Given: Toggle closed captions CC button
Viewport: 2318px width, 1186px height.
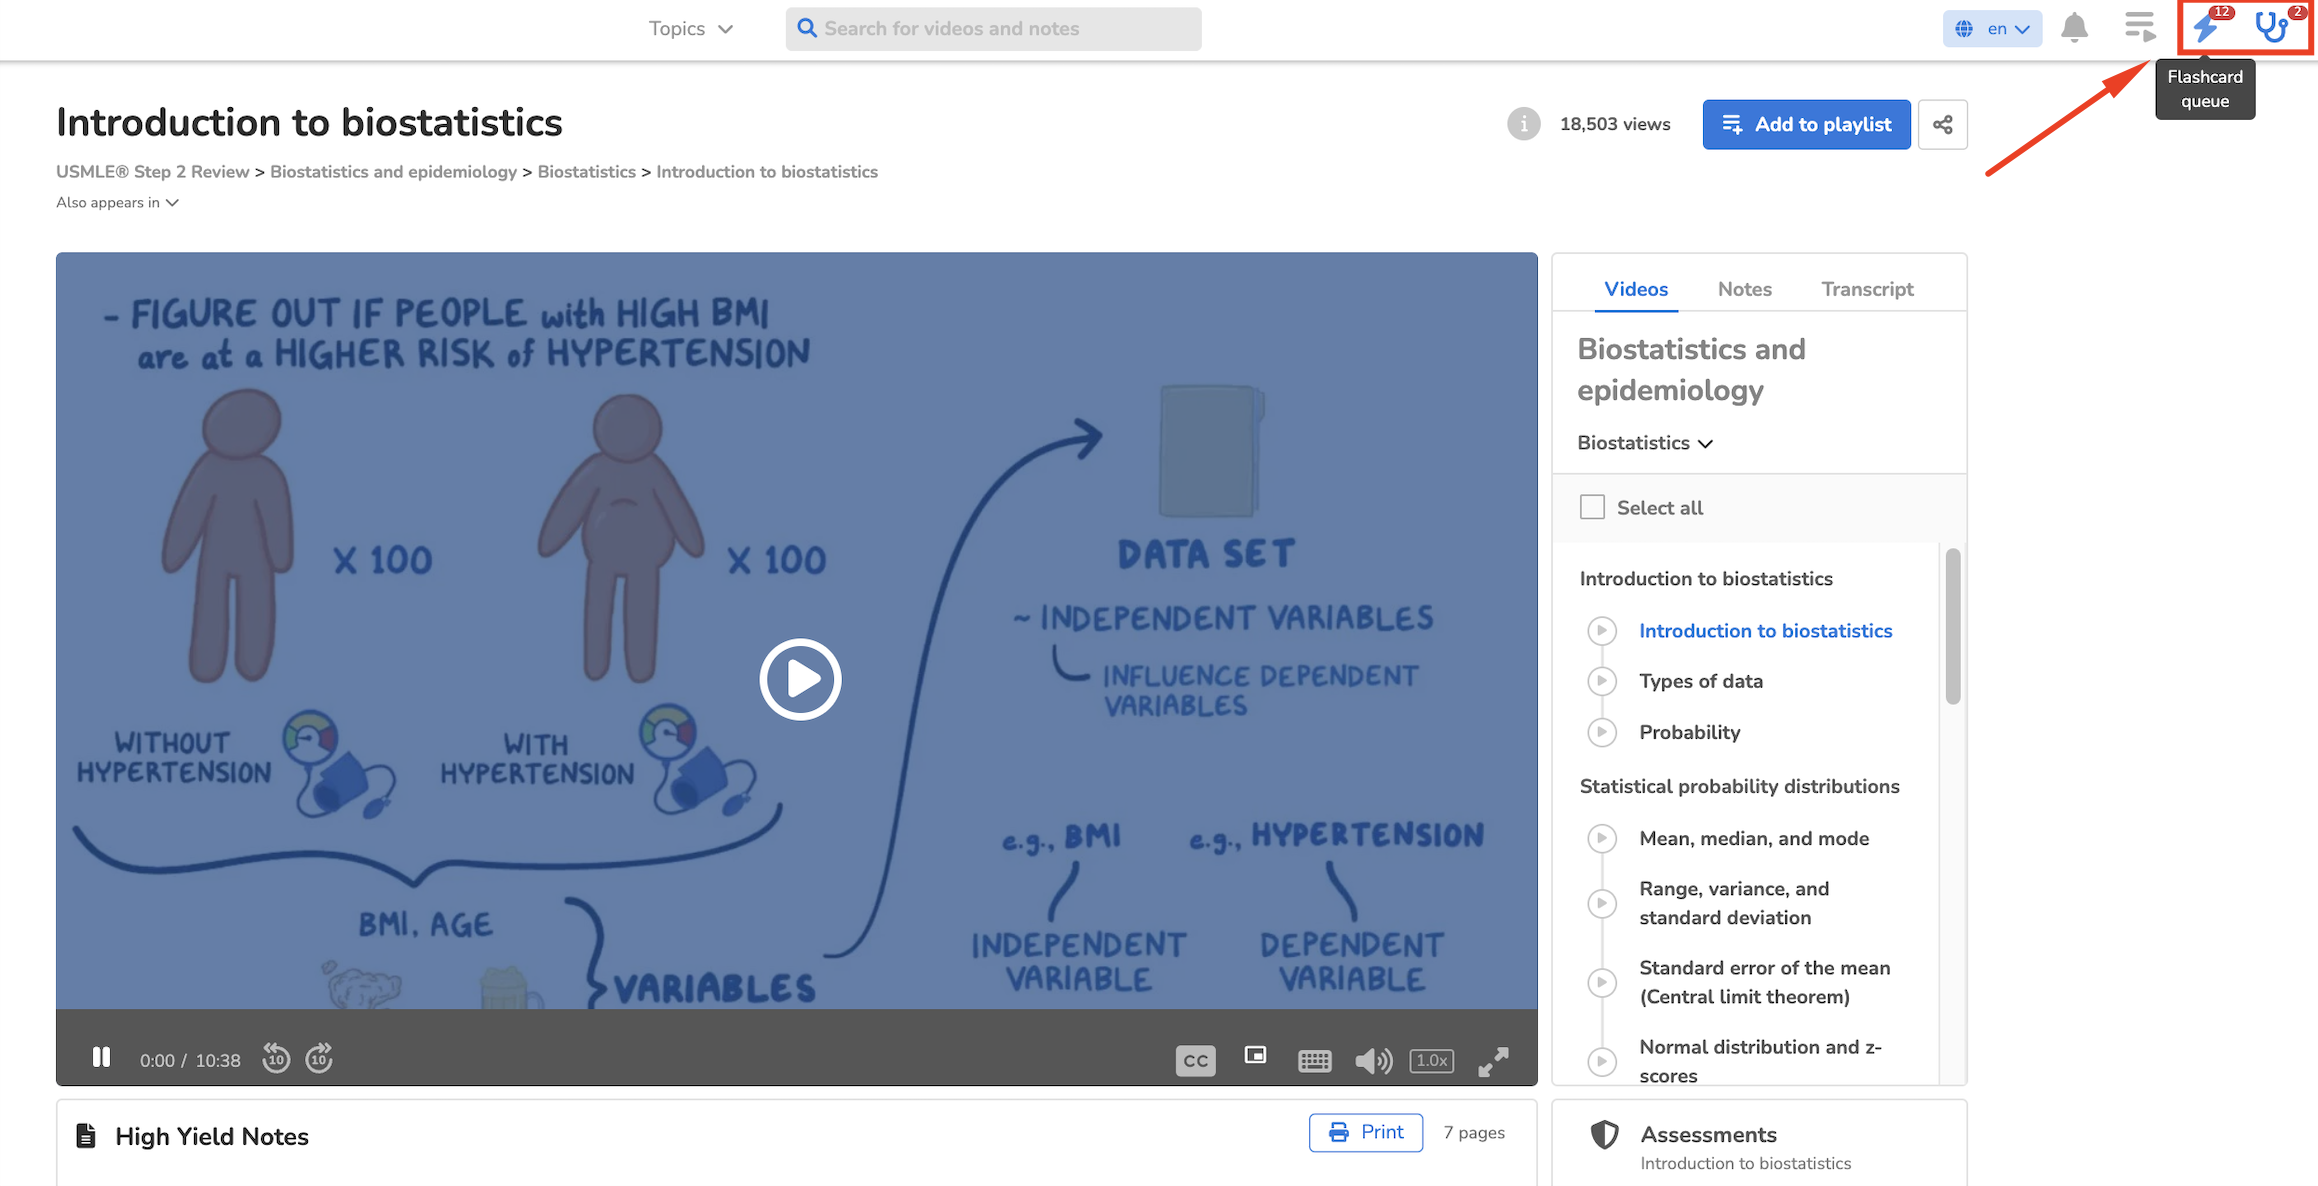Looking at the screenshot, I should pyautogui.click(x=1195, y=1061).
